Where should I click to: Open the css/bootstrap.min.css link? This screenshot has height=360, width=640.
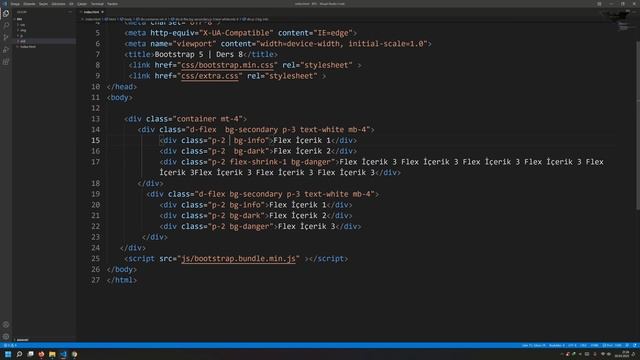tap(227, 65)
